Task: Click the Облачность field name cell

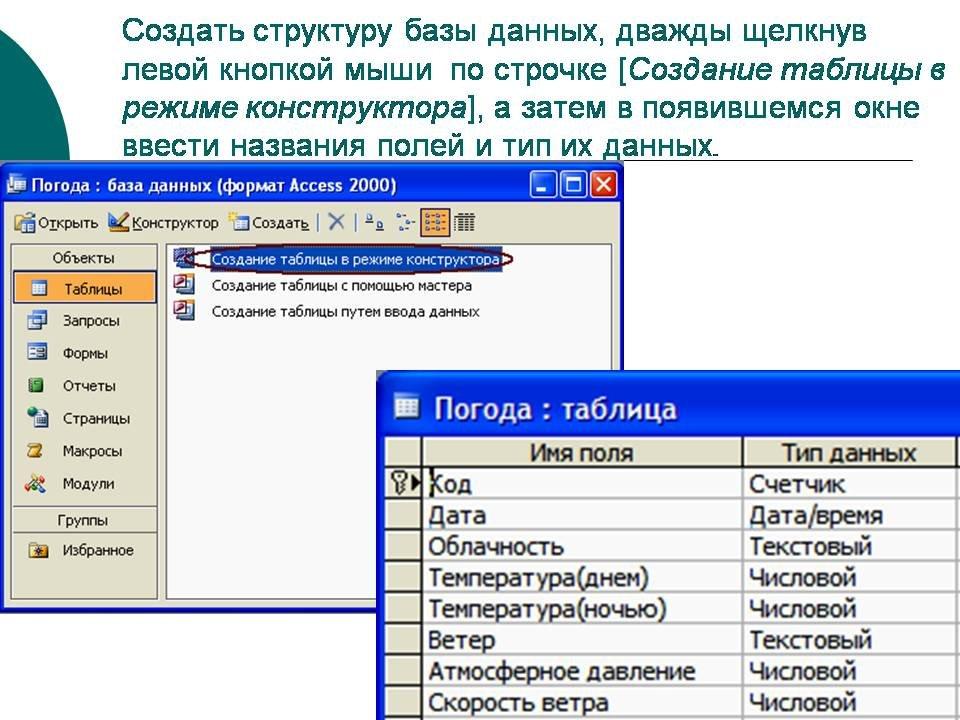Action: [582, 547]
